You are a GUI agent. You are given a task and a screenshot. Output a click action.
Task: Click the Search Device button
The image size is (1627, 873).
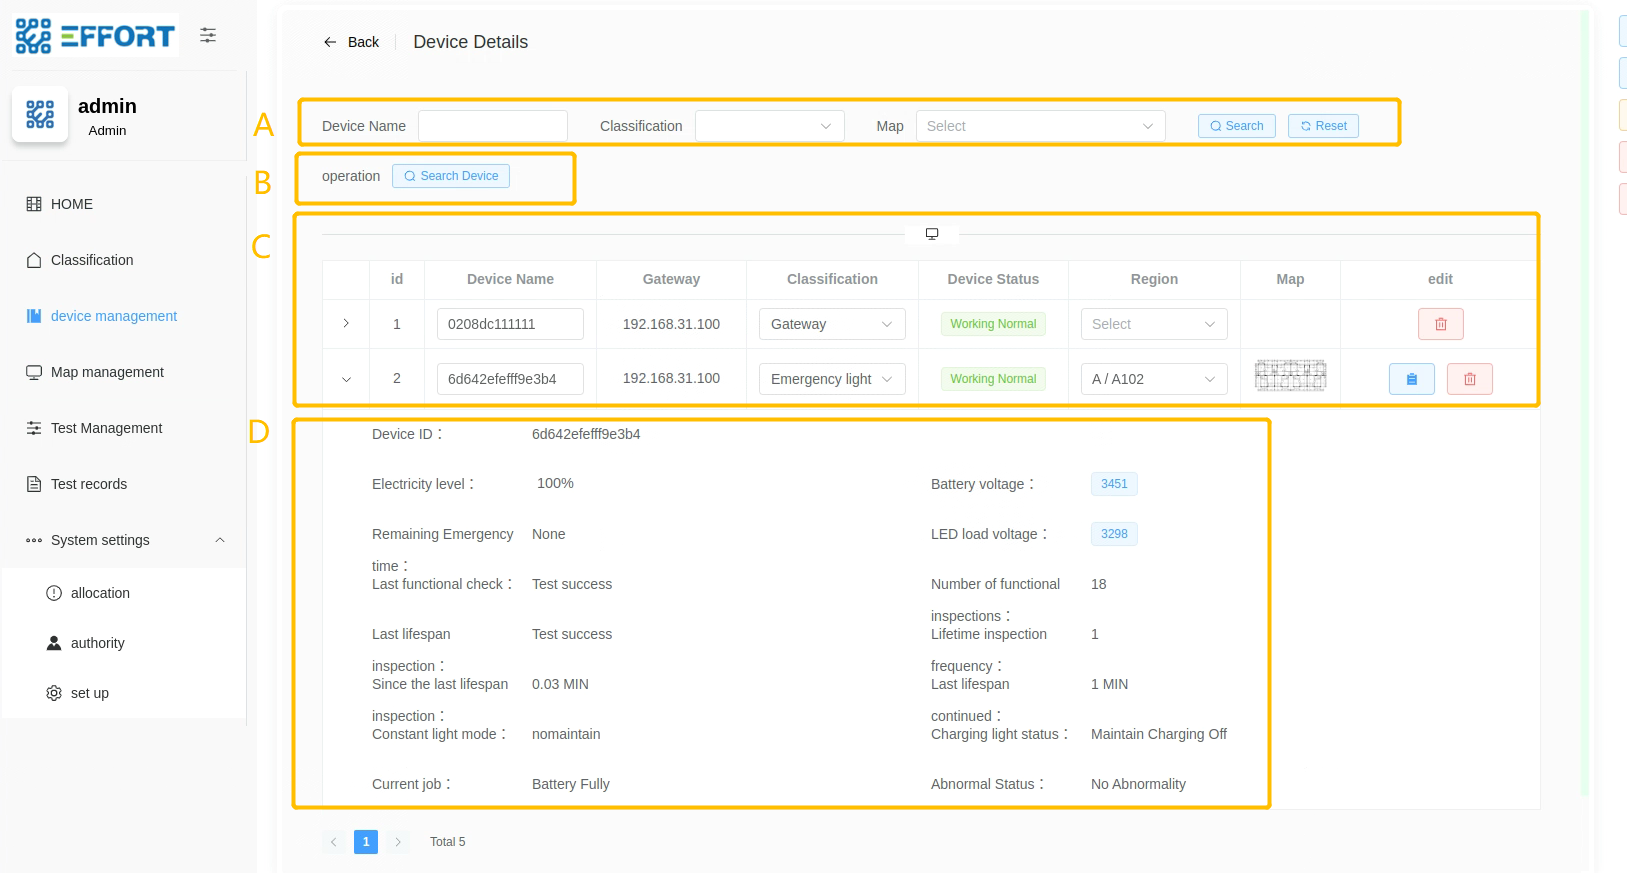click(451, 176)
